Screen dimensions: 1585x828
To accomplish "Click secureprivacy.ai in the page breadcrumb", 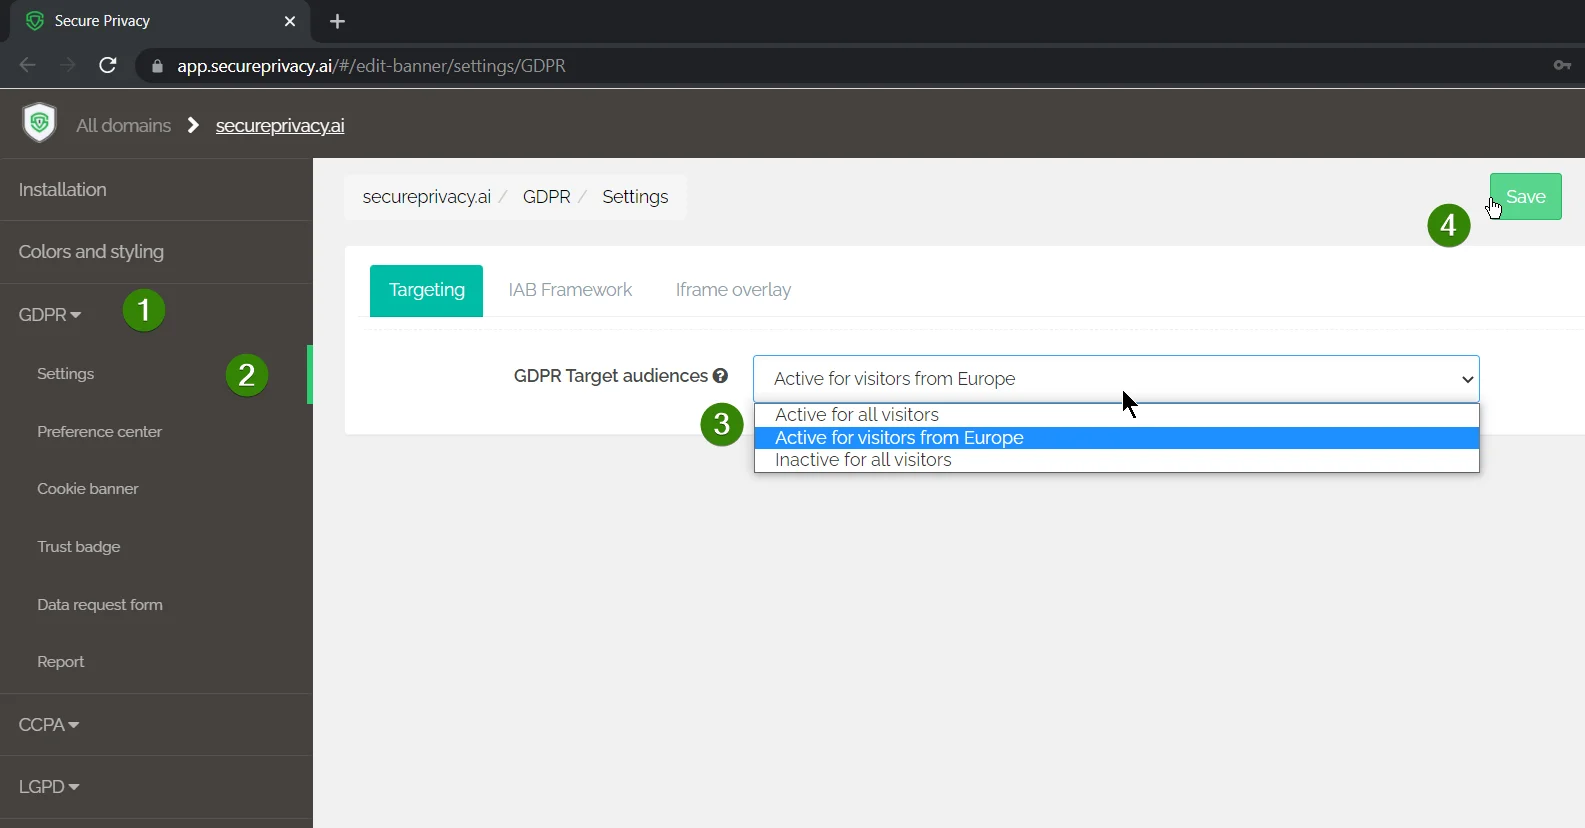I will coord(426,197).
